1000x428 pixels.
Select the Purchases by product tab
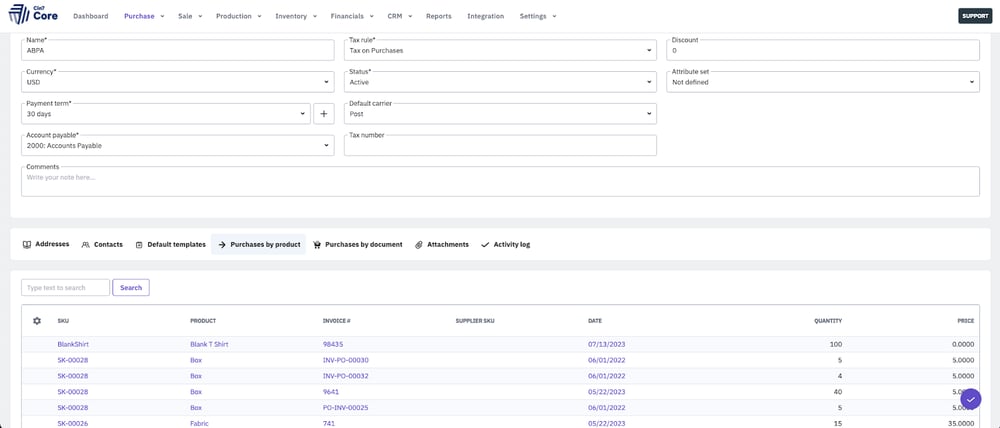pyautogui.click(x=258, y=244)
